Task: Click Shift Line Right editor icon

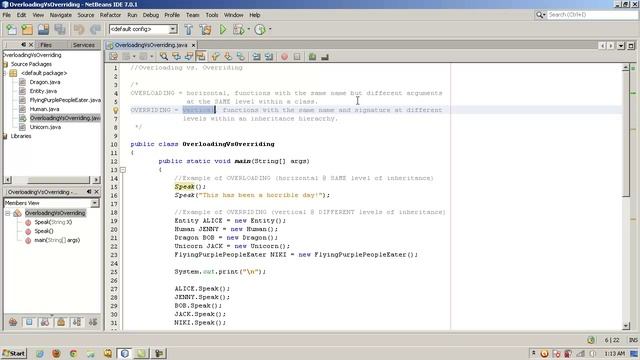Action: point(269,57)
